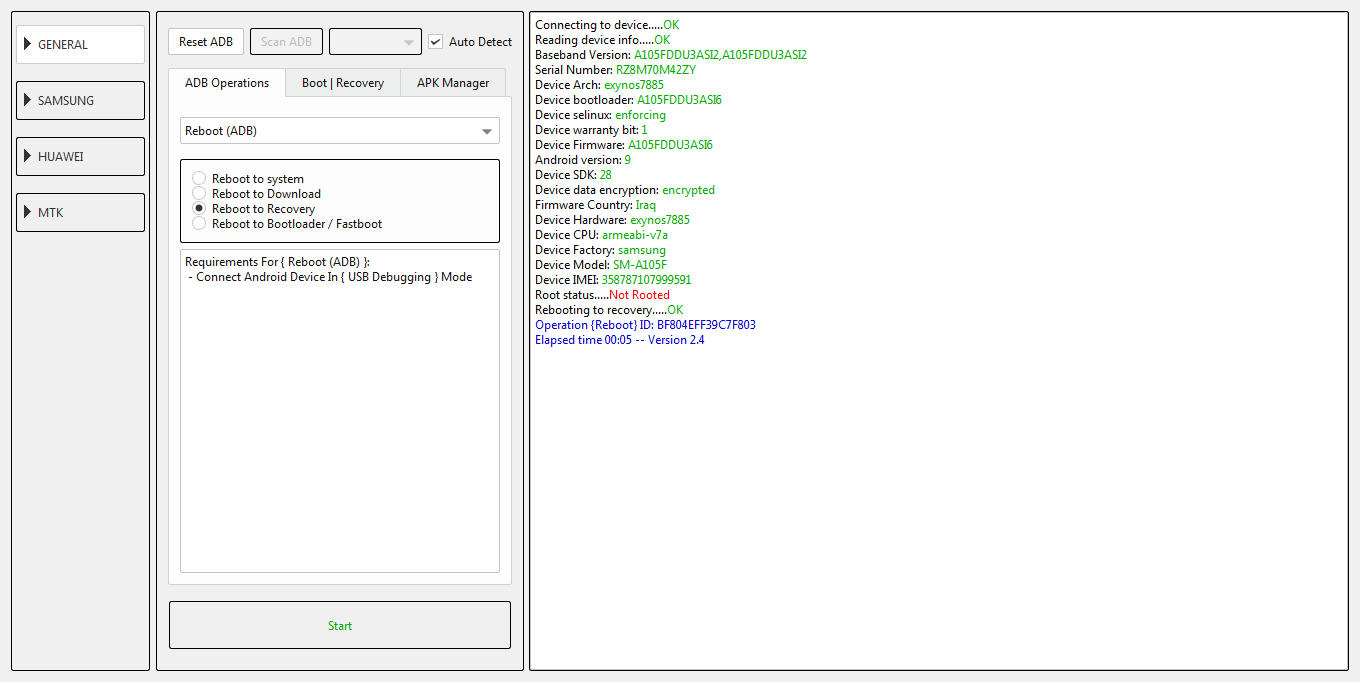Click the Root status Not Rooted line
This screenshot has width=1360, height=682.
click(602, 295)
